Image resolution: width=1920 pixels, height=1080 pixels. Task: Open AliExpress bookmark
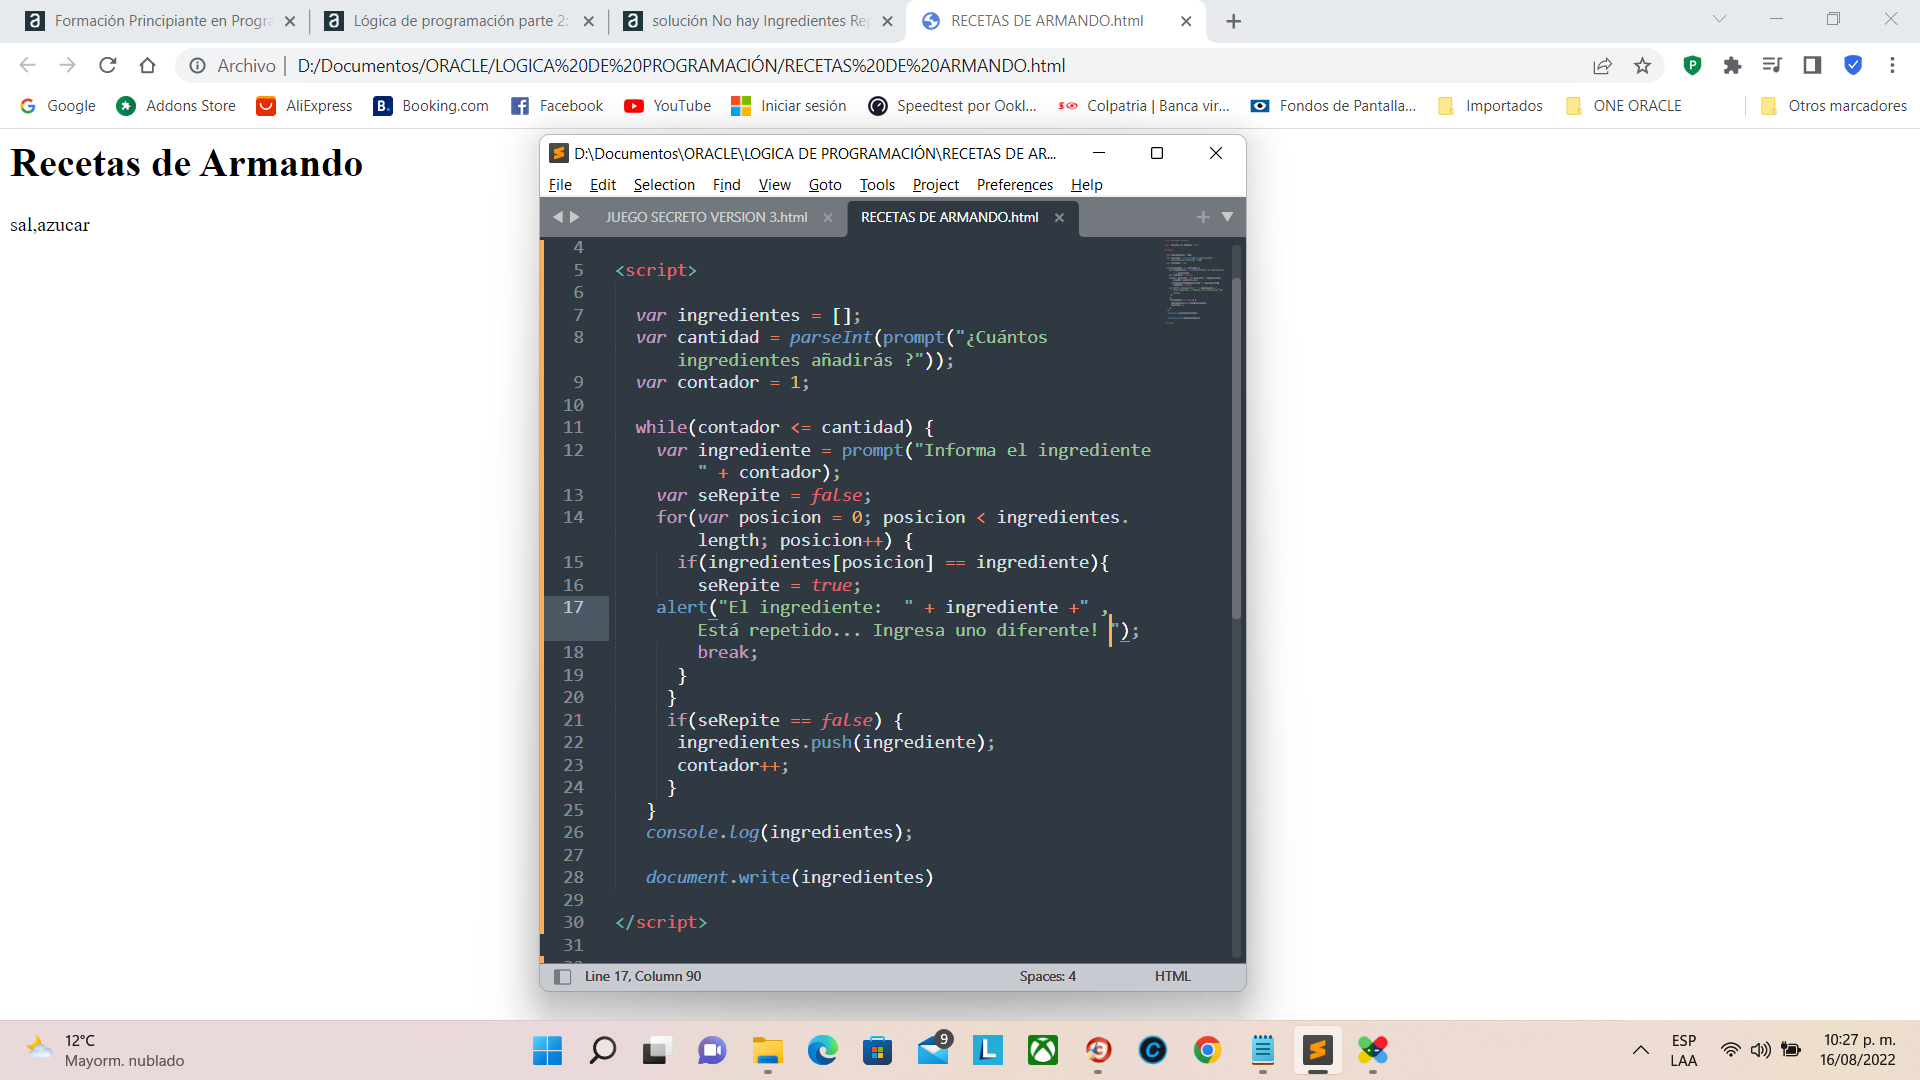(305, 106)
